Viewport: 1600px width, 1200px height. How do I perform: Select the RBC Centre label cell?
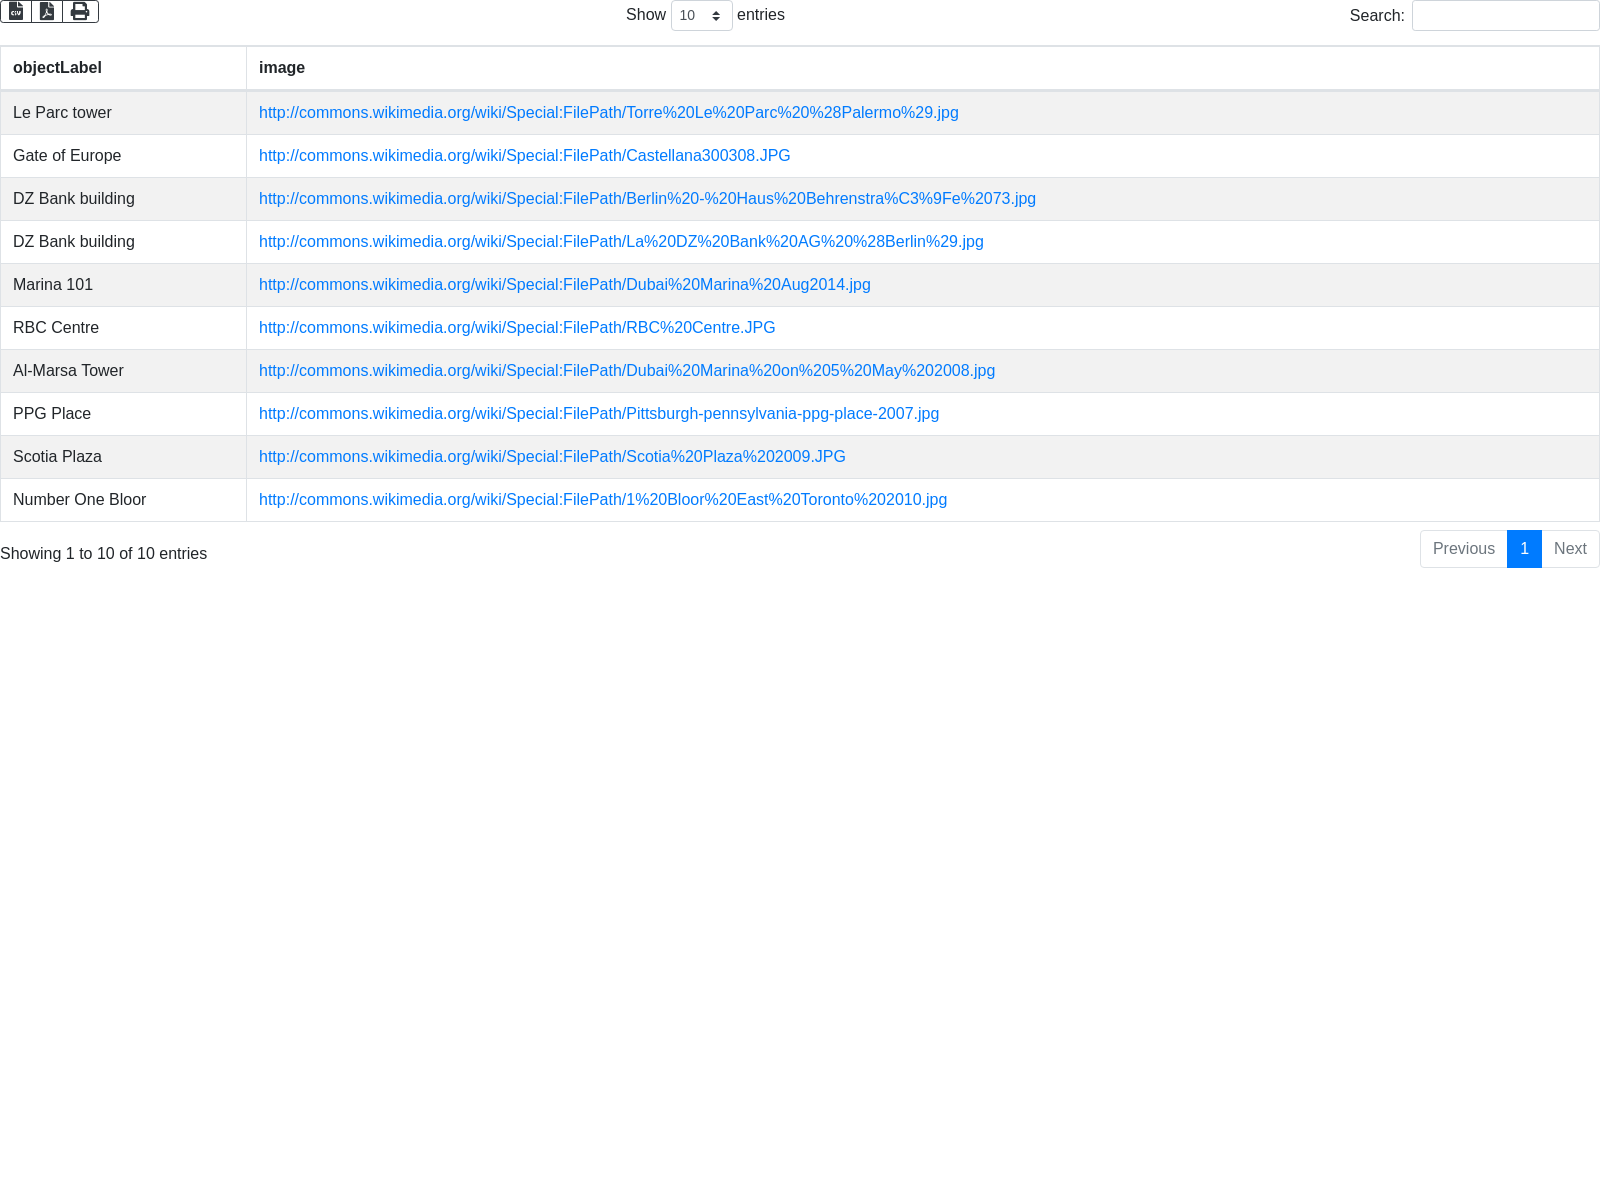click(x=123, y=328)
